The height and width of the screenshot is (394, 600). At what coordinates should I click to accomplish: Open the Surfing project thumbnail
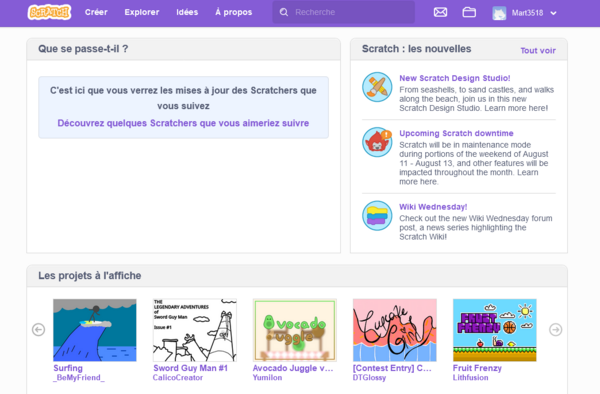point(95,330)
